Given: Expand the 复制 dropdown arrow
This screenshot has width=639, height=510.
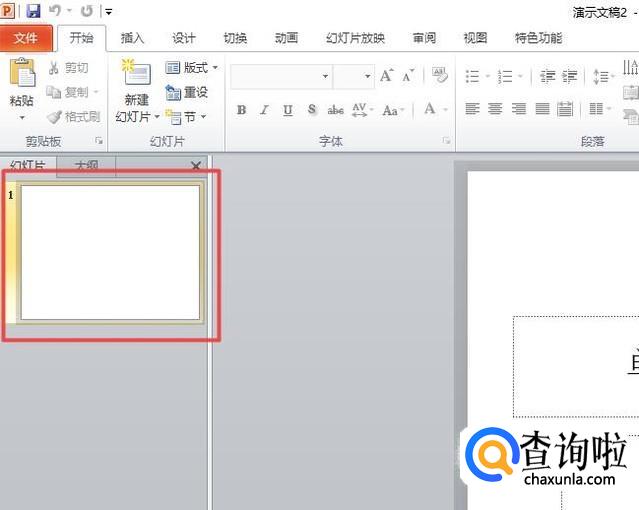Looking at the screenshot, I should (x=96, y=92).
